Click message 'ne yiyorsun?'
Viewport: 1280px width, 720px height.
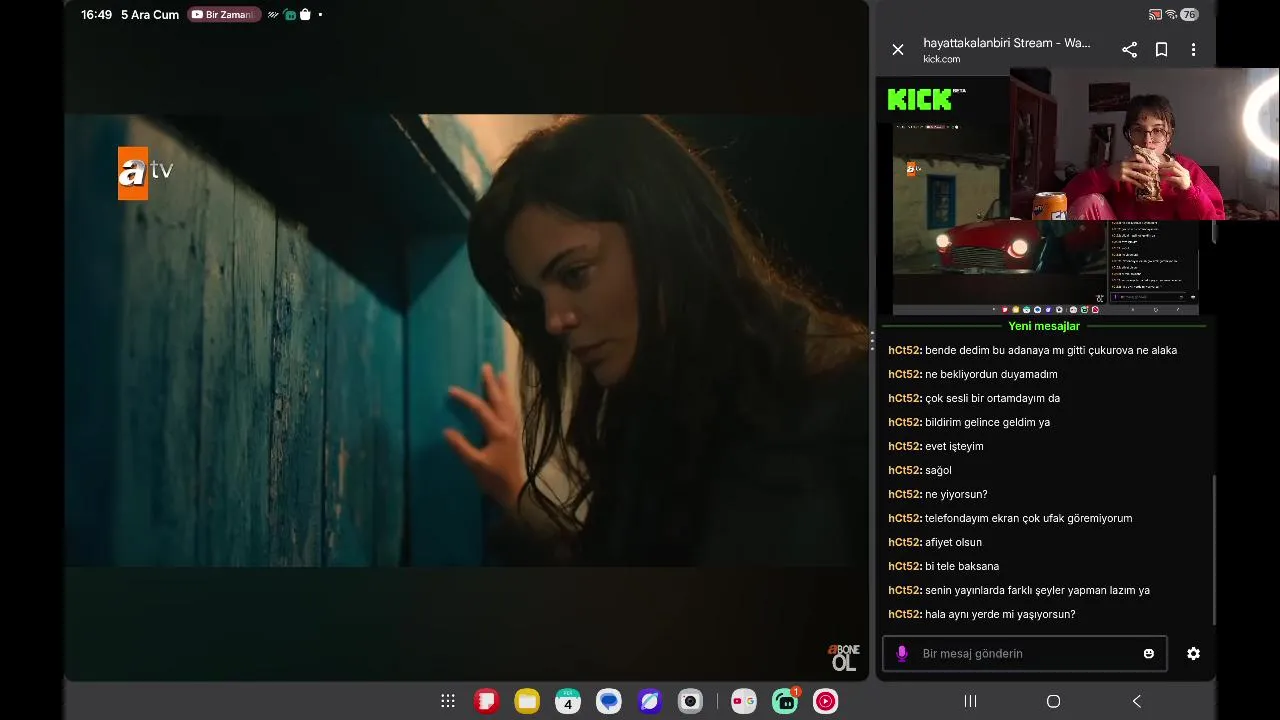[x=956, y=494]
